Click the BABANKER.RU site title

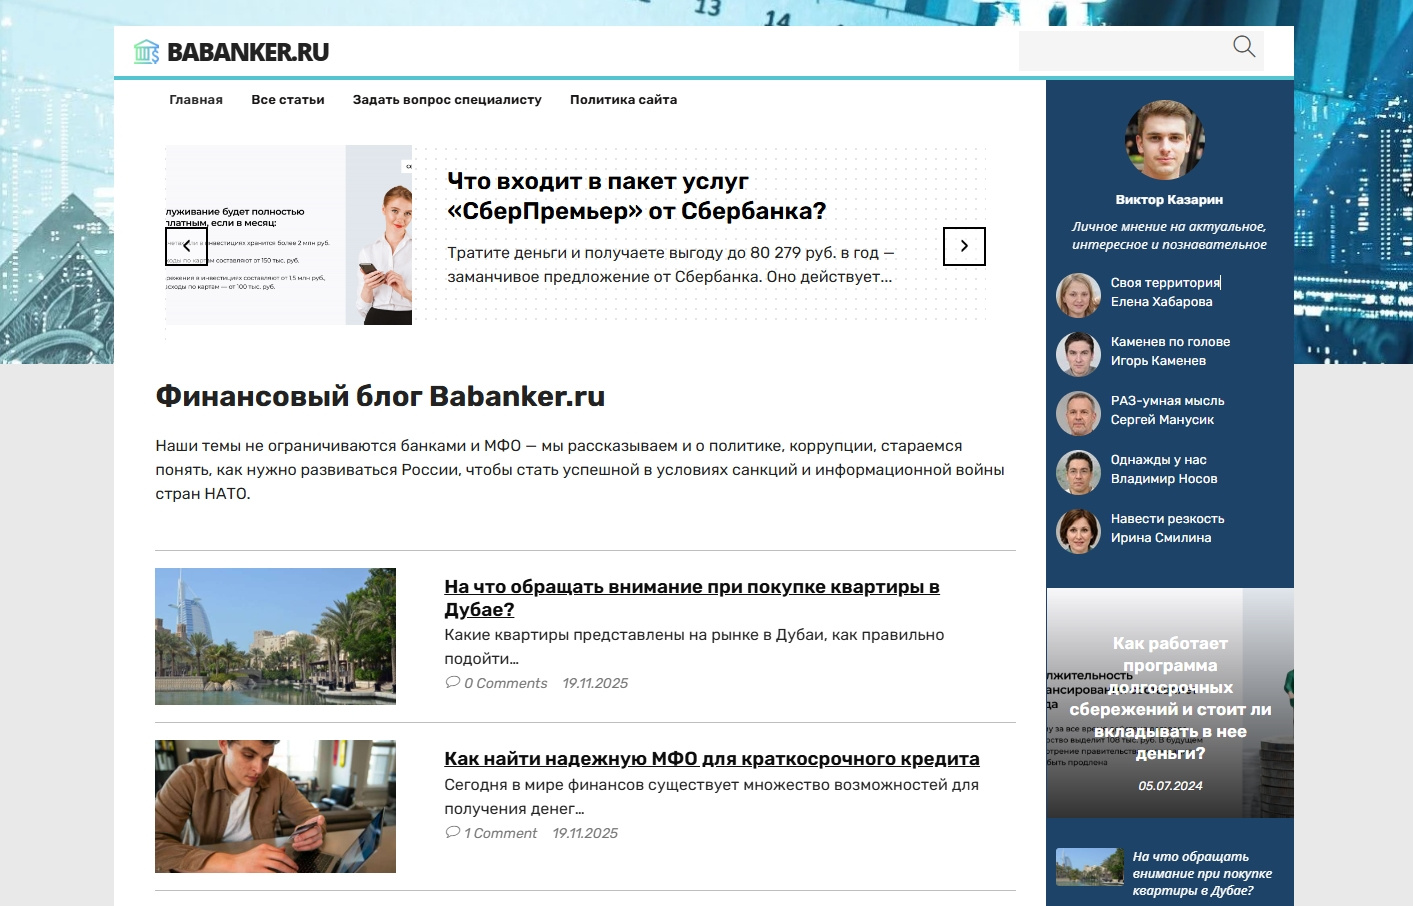click(248, 52)
